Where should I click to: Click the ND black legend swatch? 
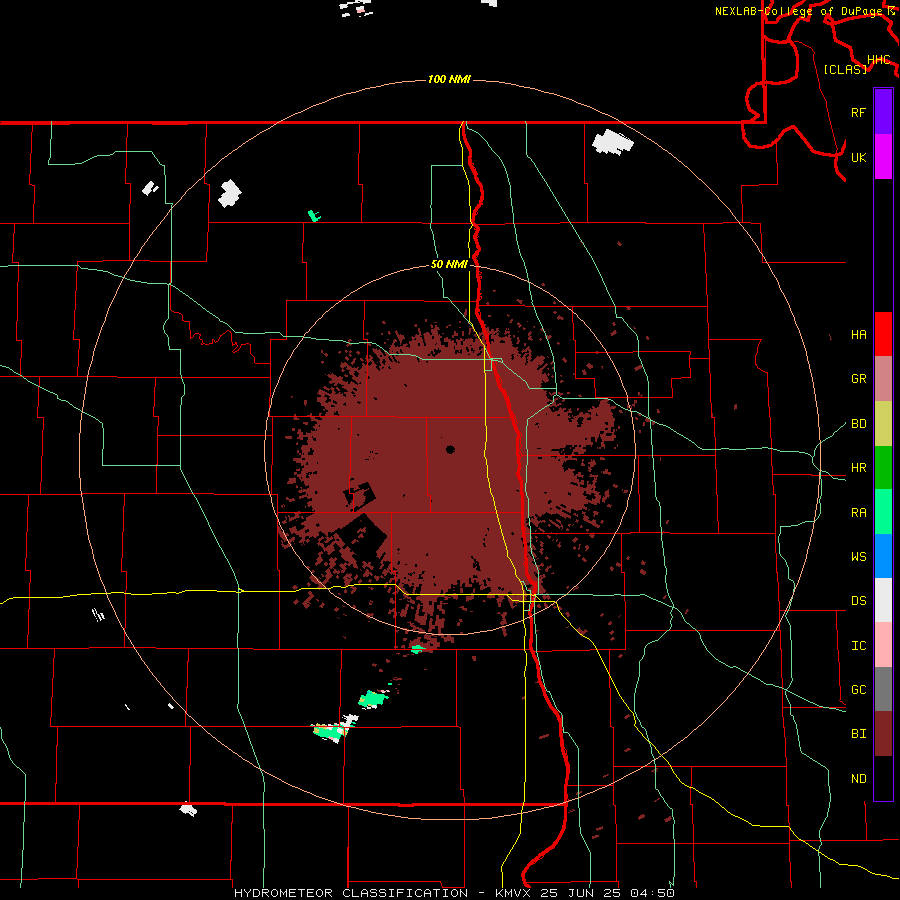coord(883,778)
